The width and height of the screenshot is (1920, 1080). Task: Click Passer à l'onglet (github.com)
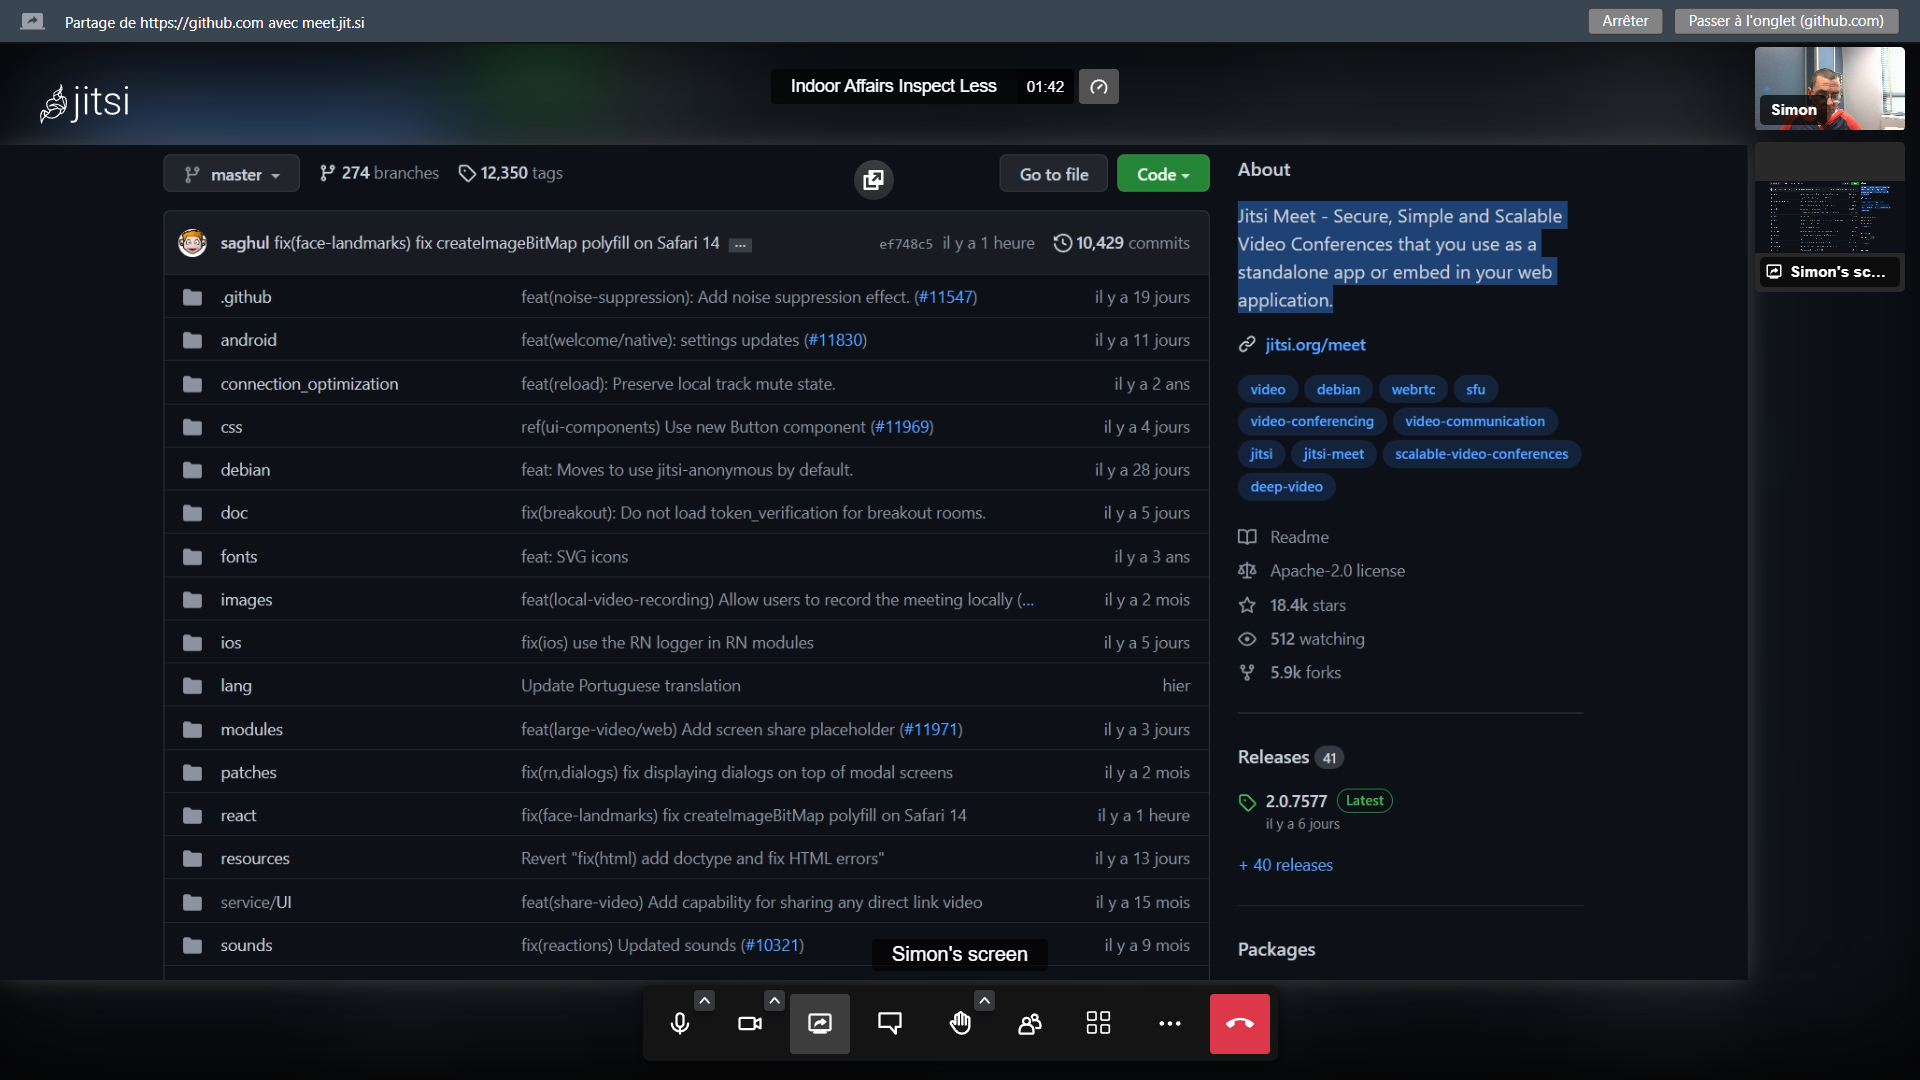(1786, 21)
